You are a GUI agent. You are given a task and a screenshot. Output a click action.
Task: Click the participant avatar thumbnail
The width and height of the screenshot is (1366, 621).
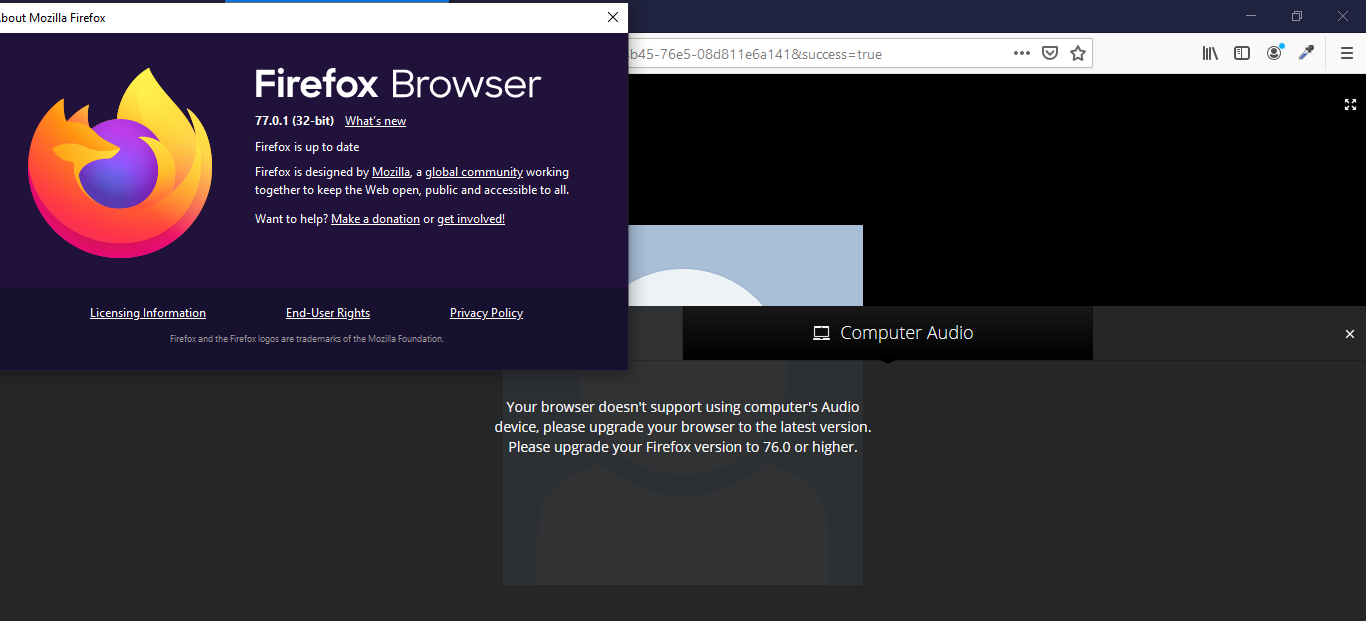tap(683, 405)
